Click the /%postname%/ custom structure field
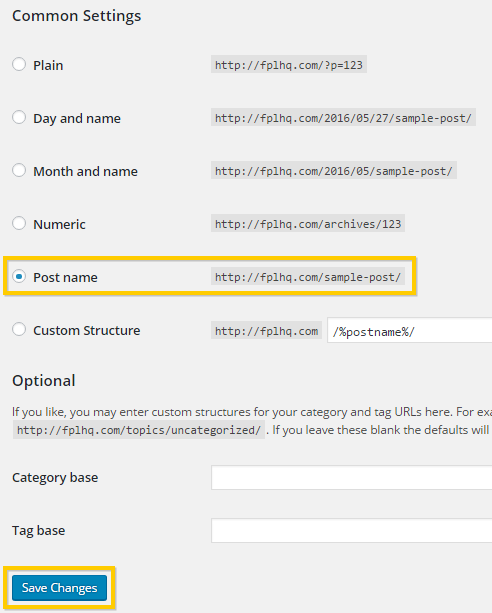The height and width of the screenshot is (613, 492). [409, 331]
